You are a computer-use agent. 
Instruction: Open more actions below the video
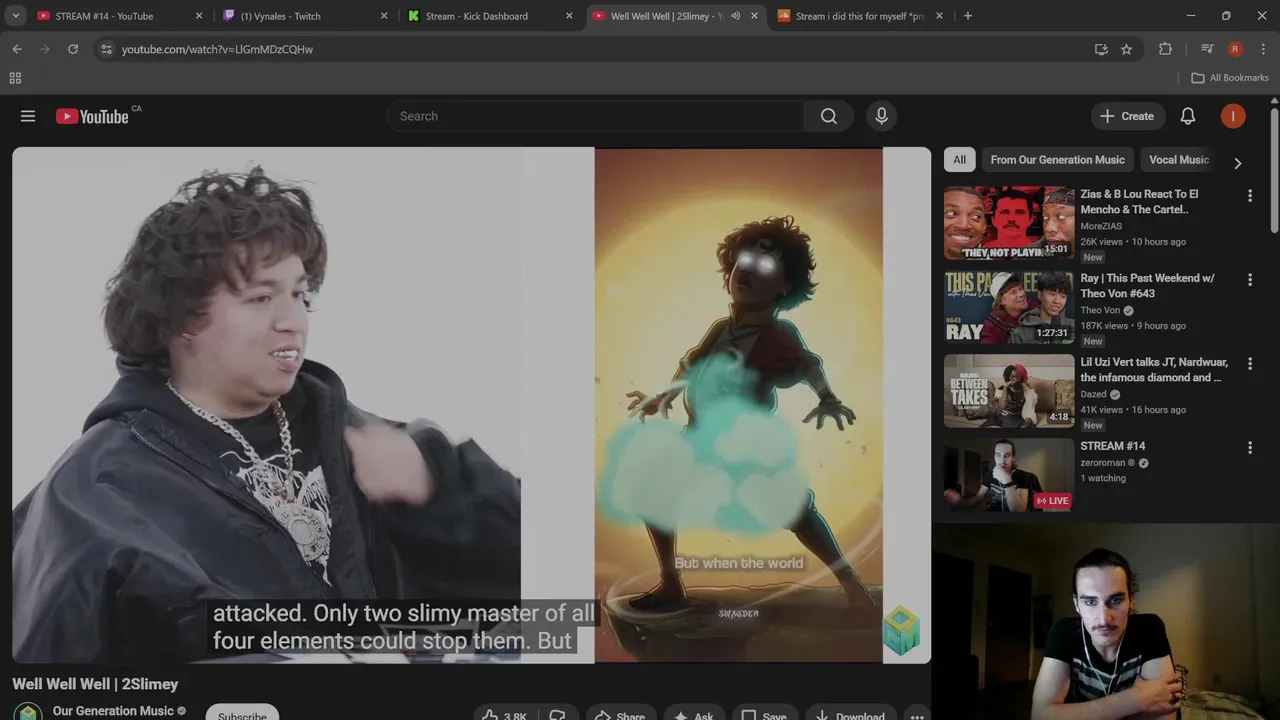tap(916, 716)
